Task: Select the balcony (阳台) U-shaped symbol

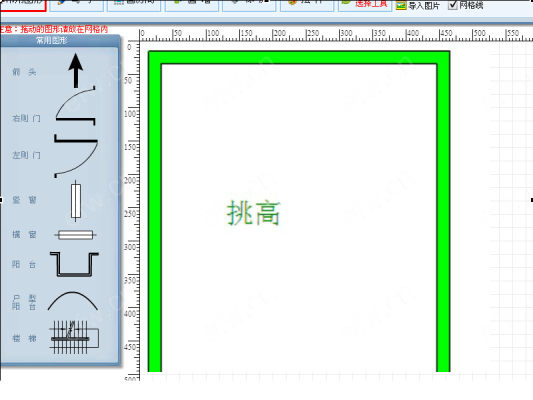Action: pos(74,264)
